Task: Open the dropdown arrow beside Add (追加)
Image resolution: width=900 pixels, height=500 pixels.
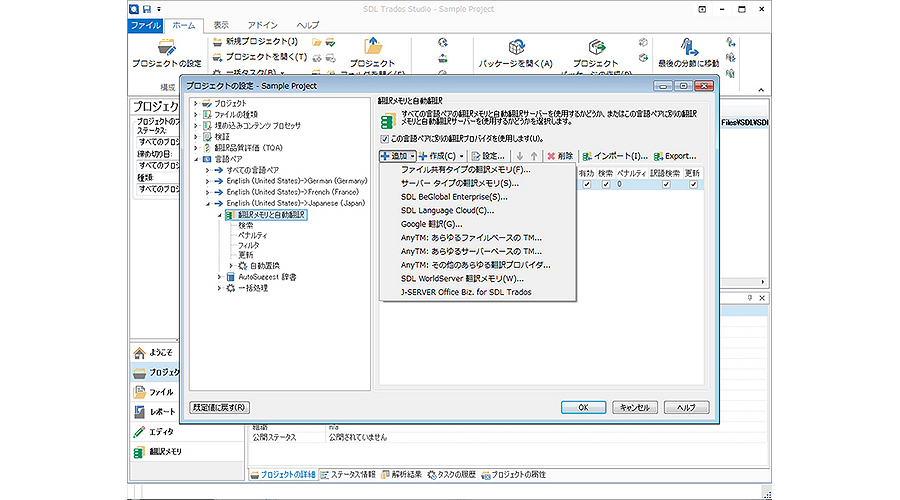Action: pyautogui.click(x=412, y=156)
